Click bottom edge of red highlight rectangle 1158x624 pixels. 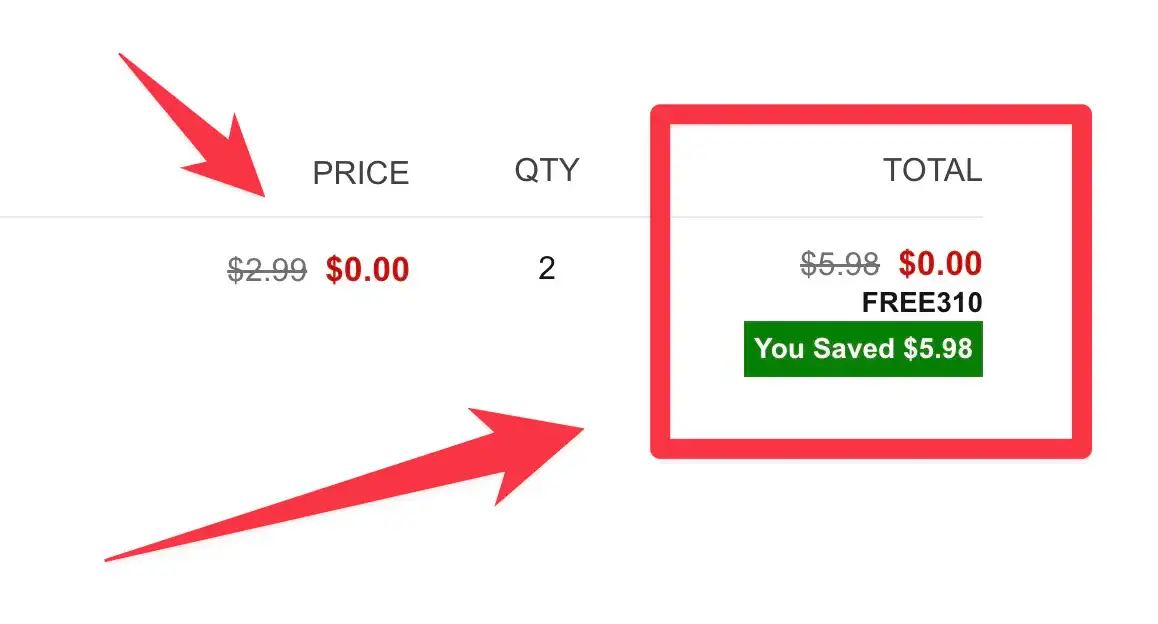click(x=871, y=448)
